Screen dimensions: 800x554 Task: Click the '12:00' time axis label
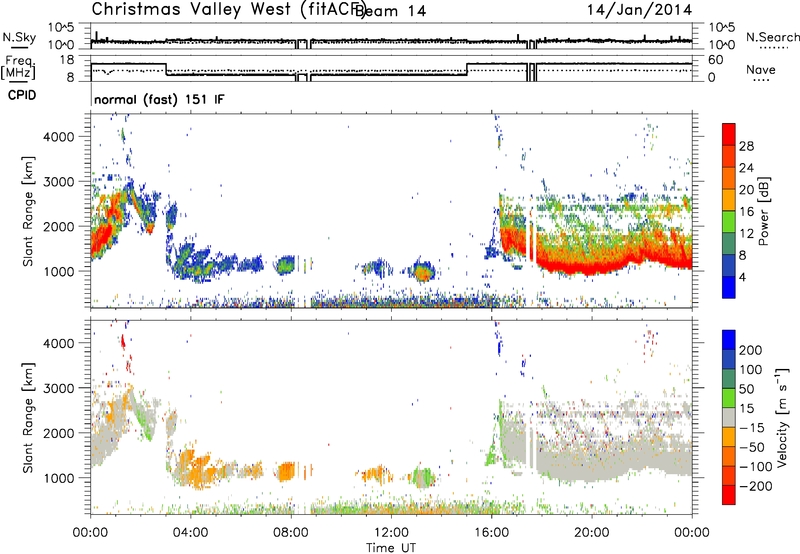point(391,533)
